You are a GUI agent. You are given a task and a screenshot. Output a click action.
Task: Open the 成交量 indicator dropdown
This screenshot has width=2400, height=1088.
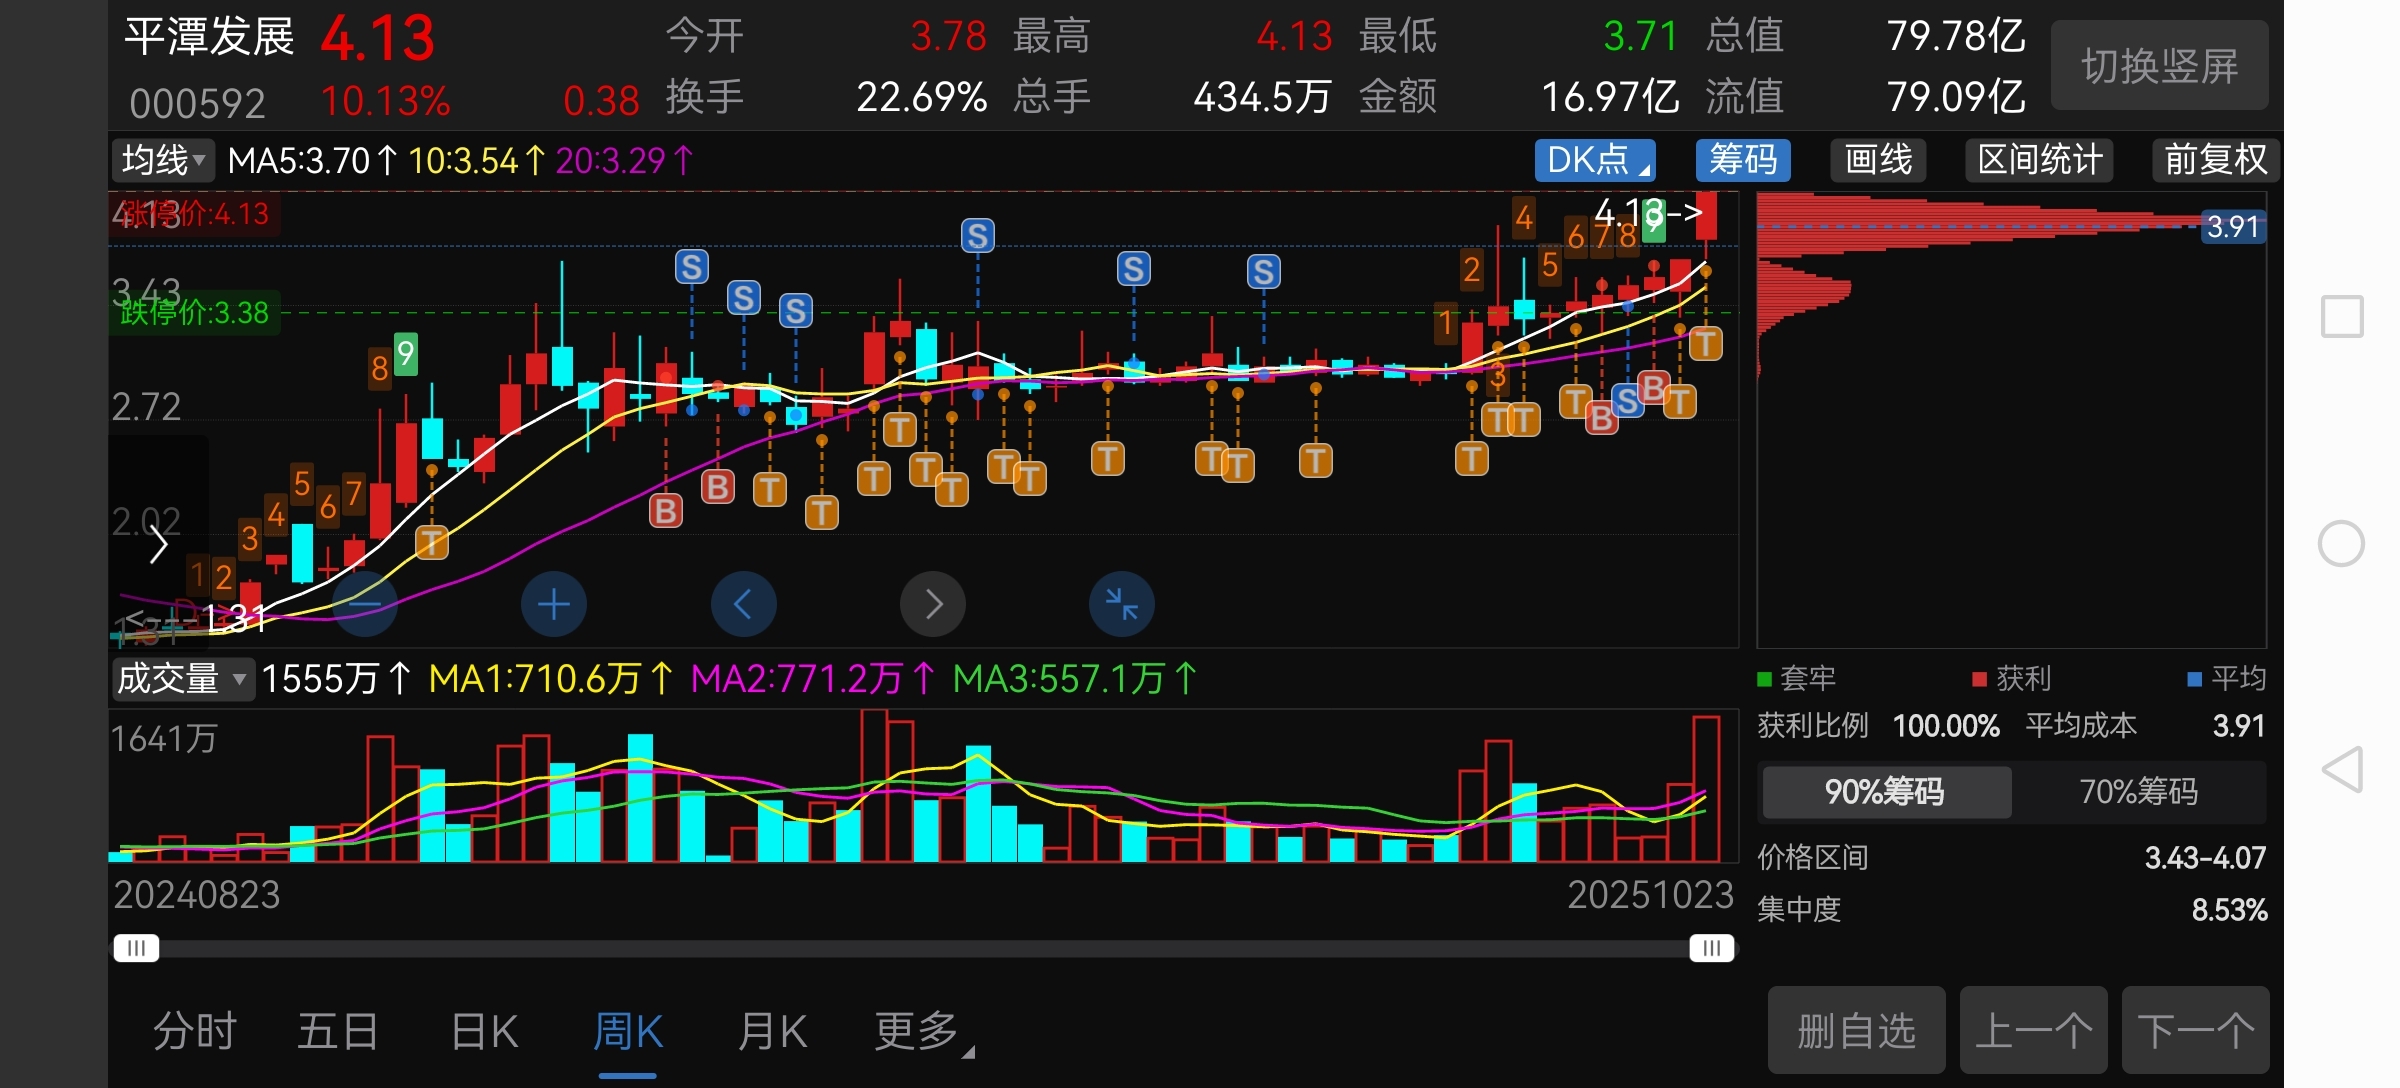tap(182, 679)
